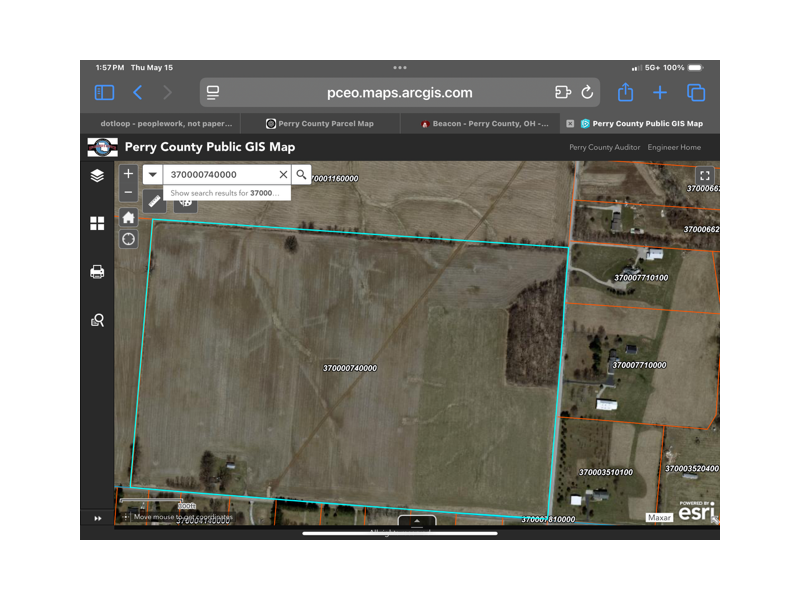800x600 pixels.
Task: Click the pceo.maps.arcgis.com address bar
Action: pyautogui.click(x=399, y=92)
